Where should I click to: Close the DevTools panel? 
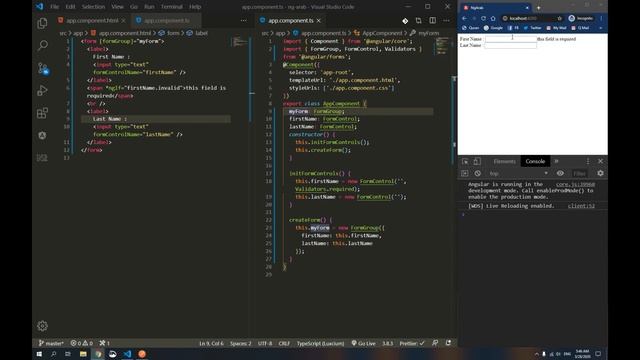pos(600,162)
